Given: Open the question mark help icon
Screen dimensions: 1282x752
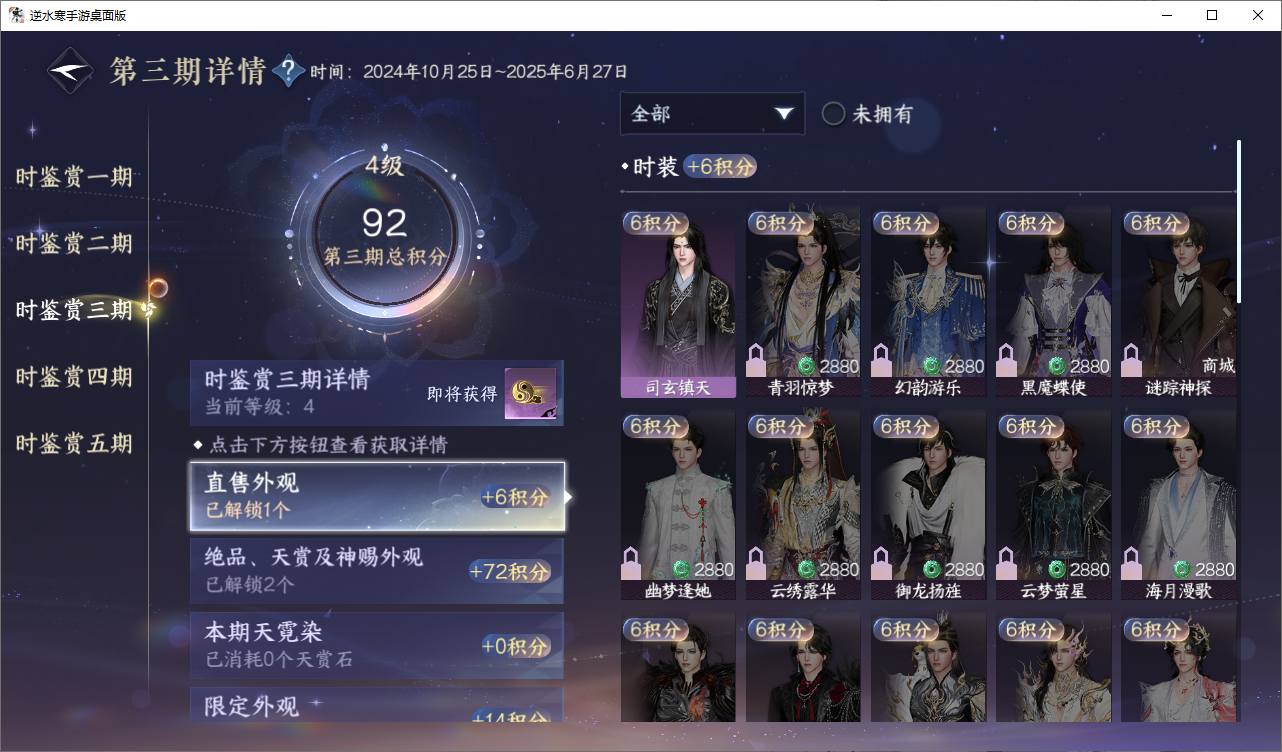Looking at the screenshot, I should [x=288, y=70].
